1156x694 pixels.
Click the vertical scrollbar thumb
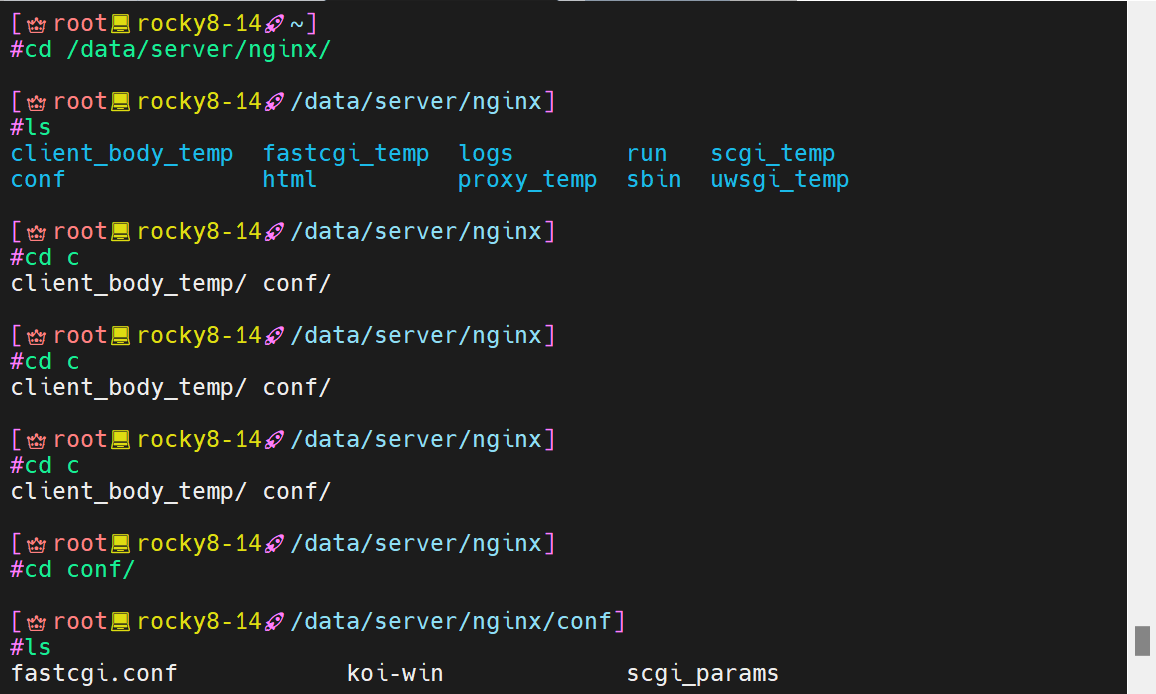coord(1142,640)
